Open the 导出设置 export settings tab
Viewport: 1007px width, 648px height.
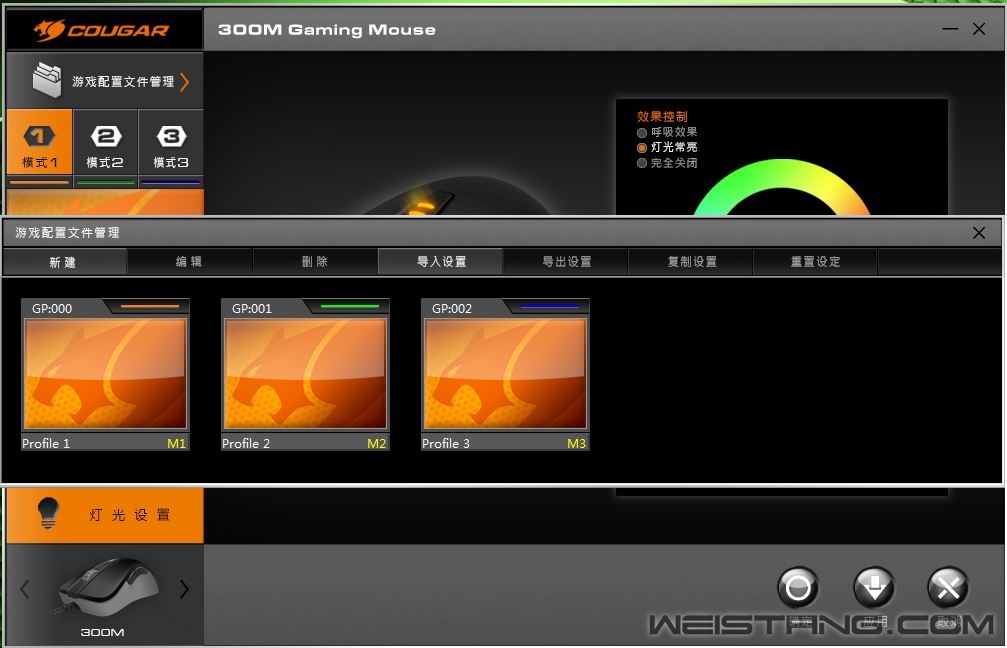[x=566, y=262]
